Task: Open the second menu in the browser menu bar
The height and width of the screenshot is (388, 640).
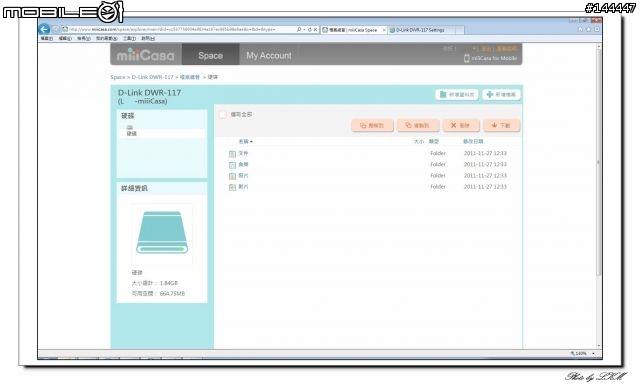Action: [65, 38]
